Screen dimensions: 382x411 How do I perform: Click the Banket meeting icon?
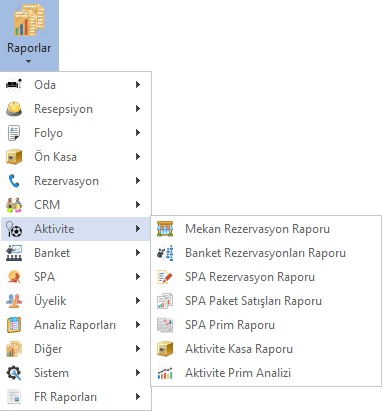coord(14,253)
